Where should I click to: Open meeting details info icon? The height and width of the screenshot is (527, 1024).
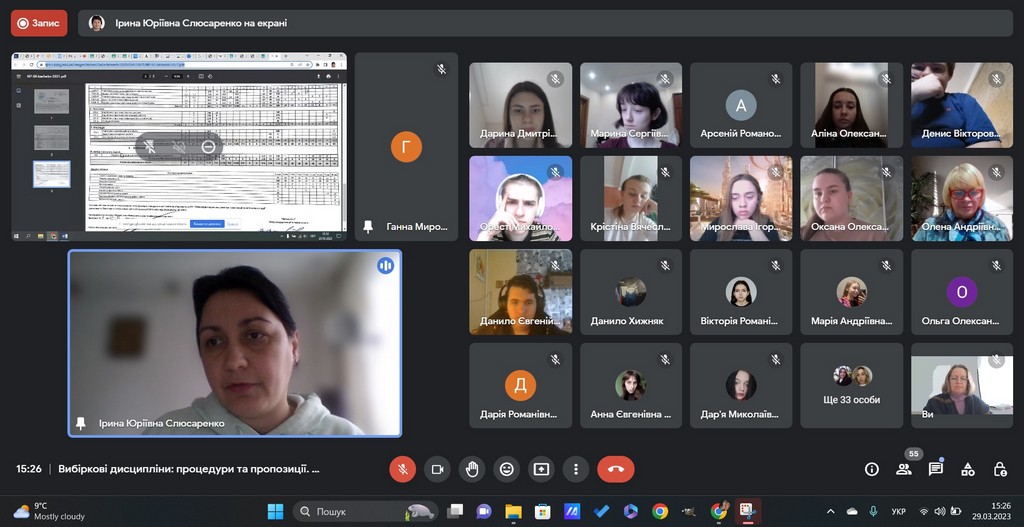[872, 469]
